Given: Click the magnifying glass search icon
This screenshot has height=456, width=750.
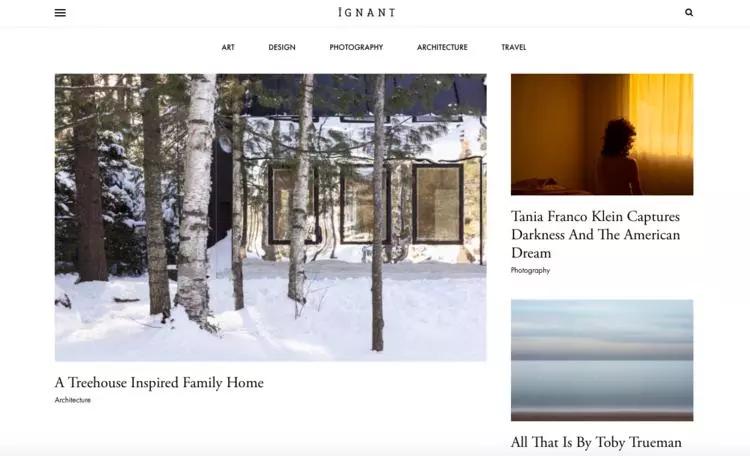Looking at the screenshot, I should click(689, 12).
